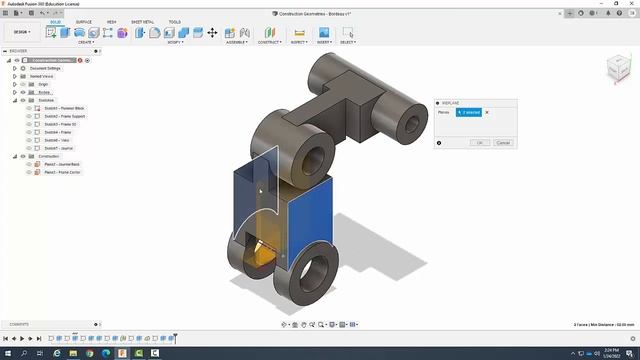Open the ViewCube in top right
640x360 pixels.
pyautogui.click(x=619, y=68)
